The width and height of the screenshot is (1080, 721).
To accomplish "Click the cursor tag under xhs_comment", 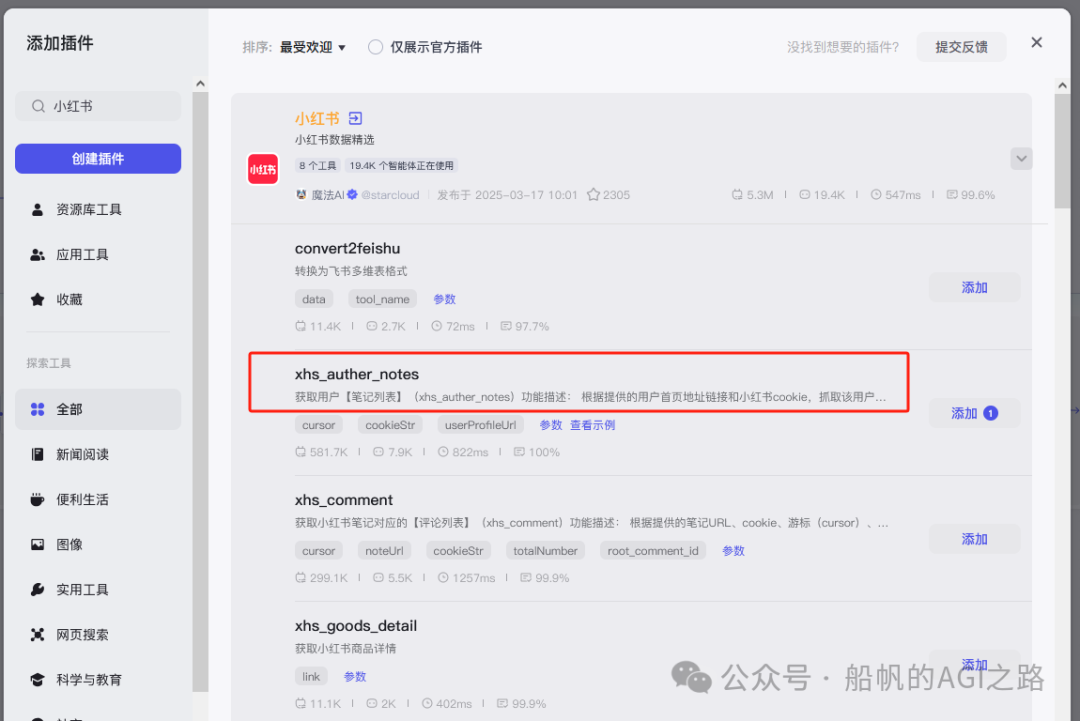I will [318, 551].
